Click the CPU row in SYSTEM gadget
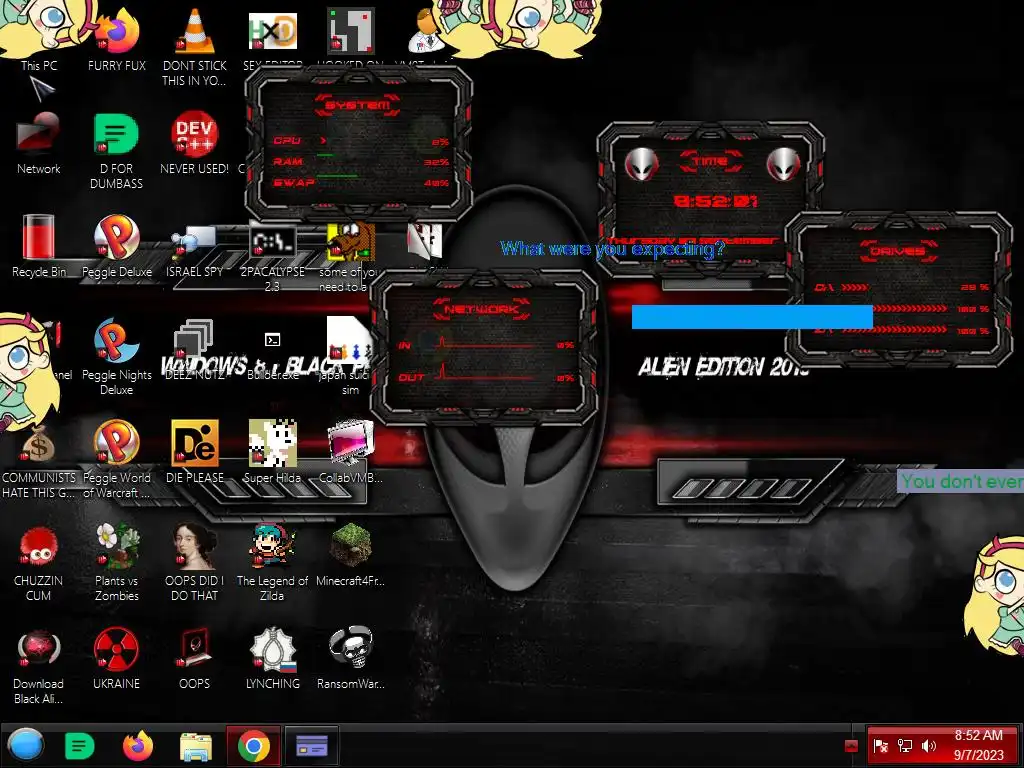 (x=360, y=141)
